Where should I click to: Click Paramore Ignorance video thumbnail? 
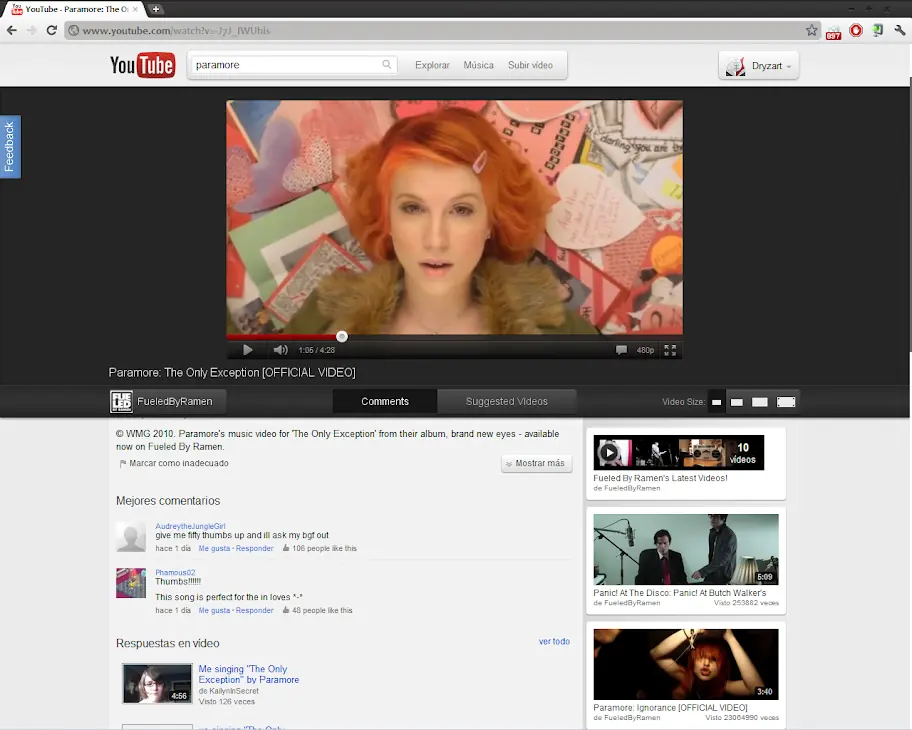686,664
